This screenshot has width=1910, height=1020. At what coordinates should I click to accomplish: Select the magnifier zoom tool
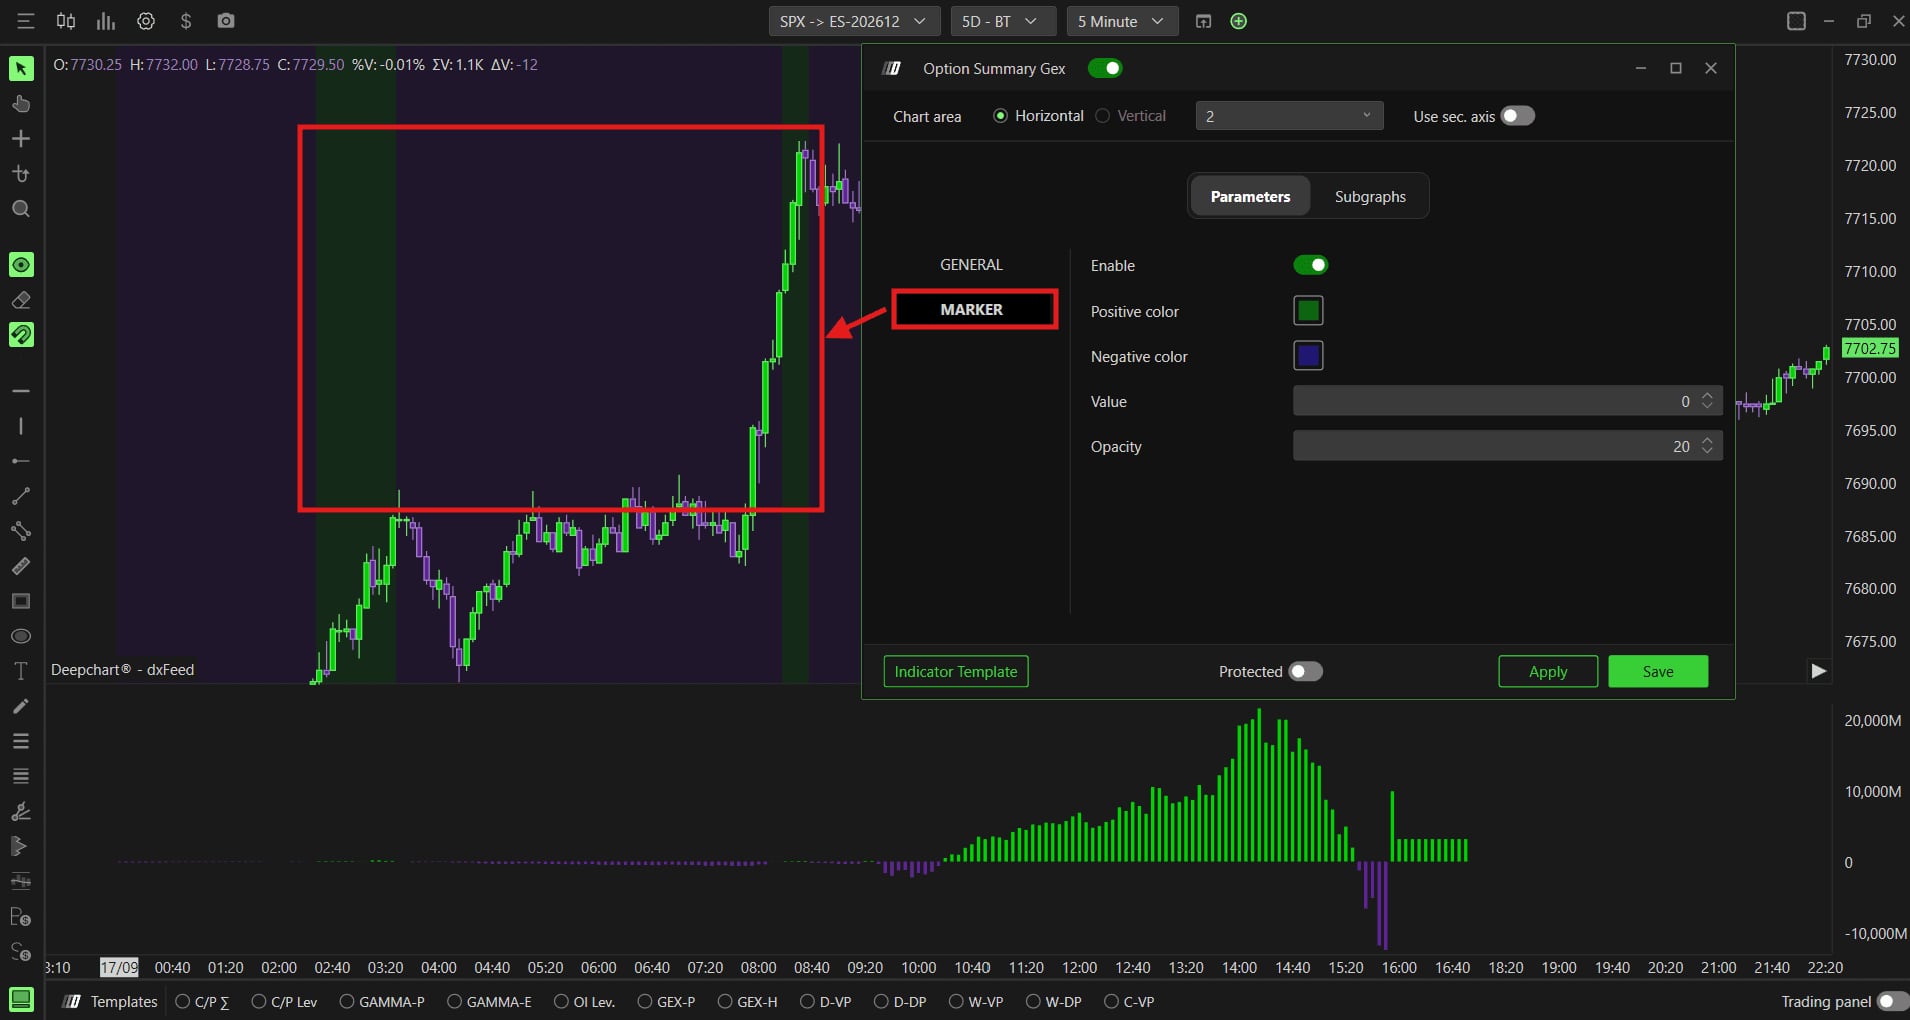pyautogui.click(x=21, y=209)
